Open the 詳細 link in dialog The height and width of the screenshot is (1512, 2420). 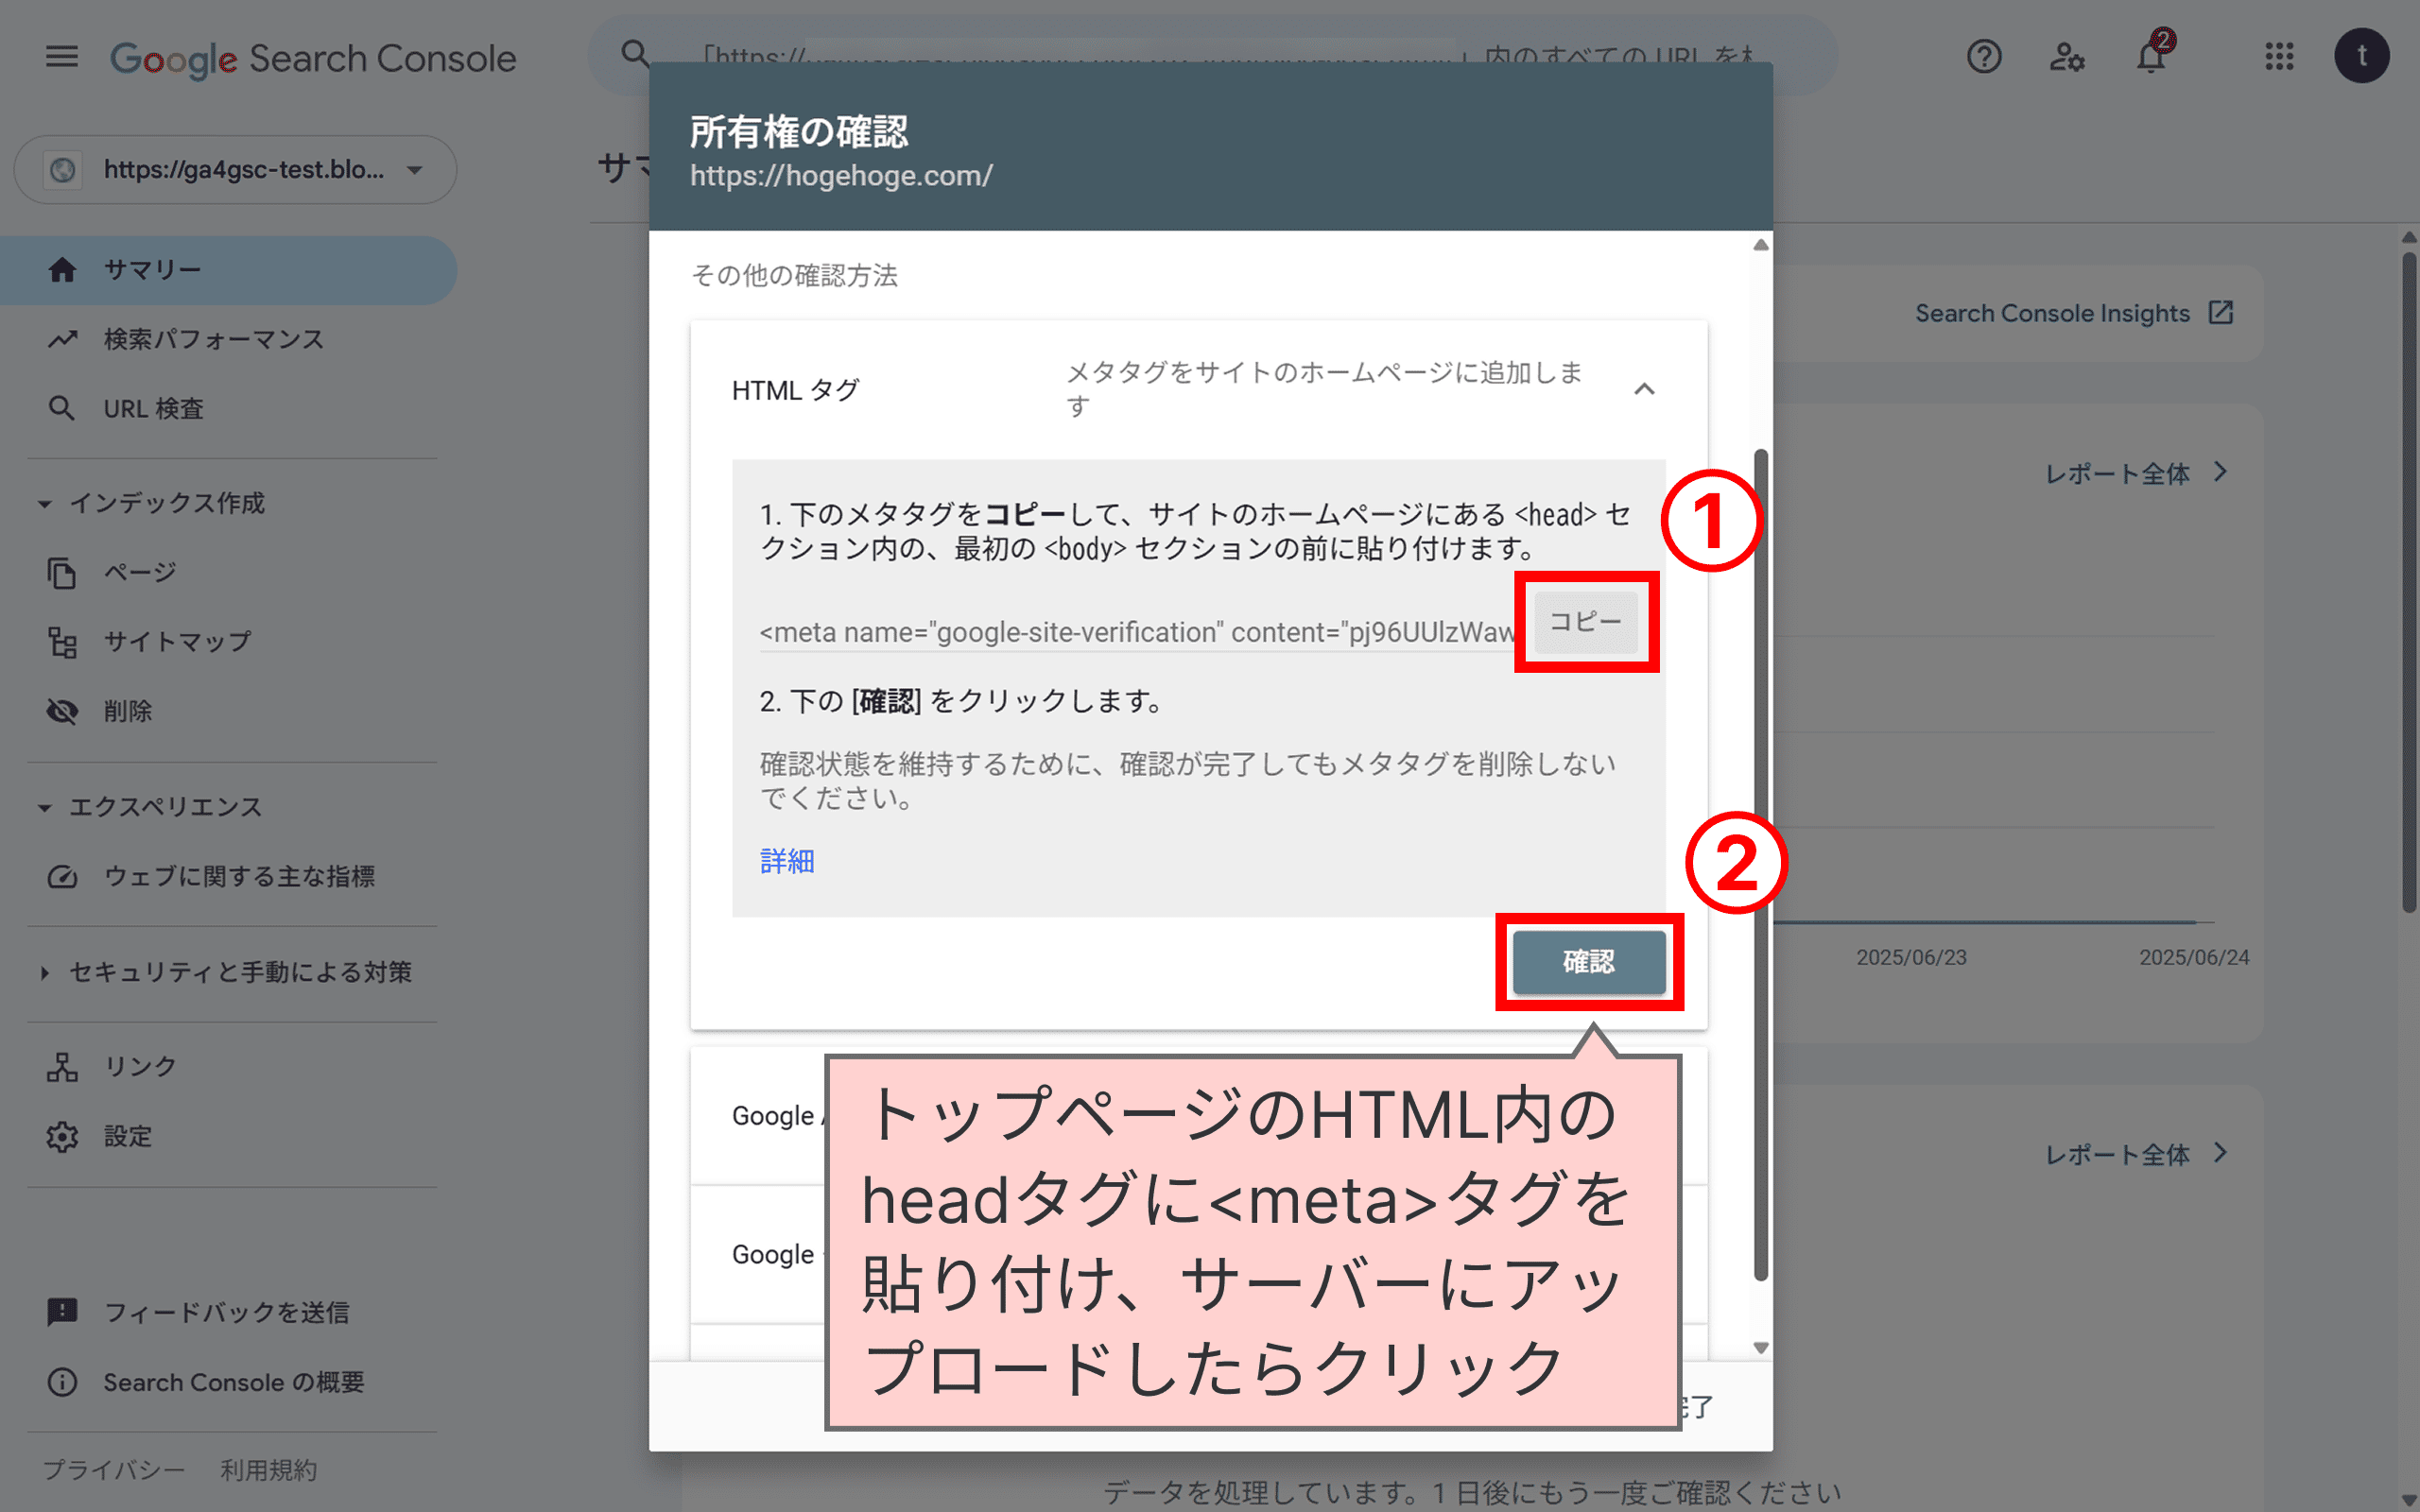(x=787, y=861)
